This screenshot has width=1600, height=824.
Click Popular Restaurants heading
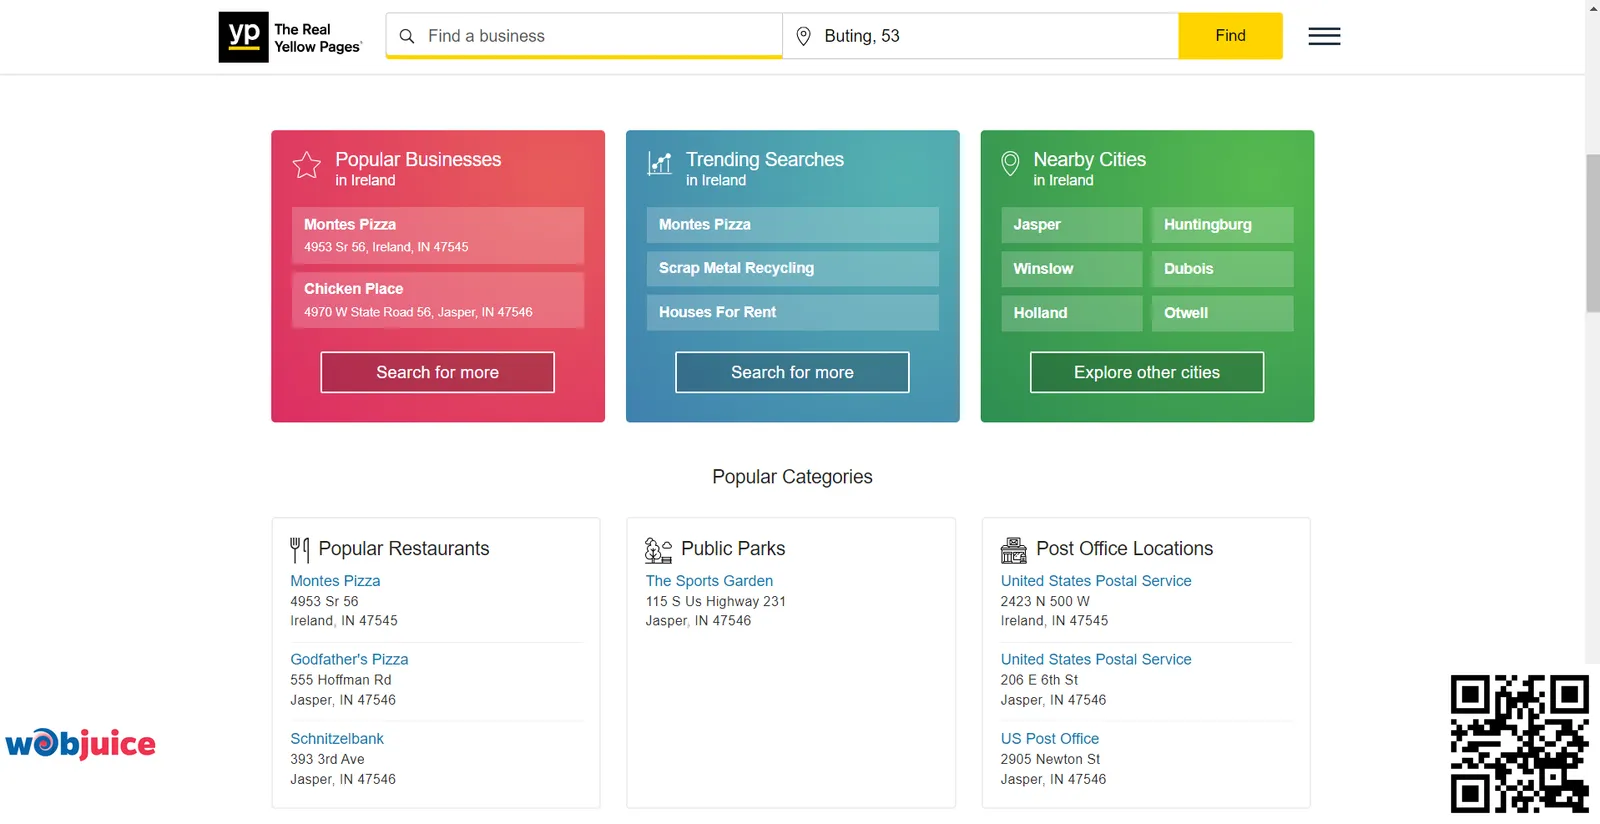pos(404,549)
